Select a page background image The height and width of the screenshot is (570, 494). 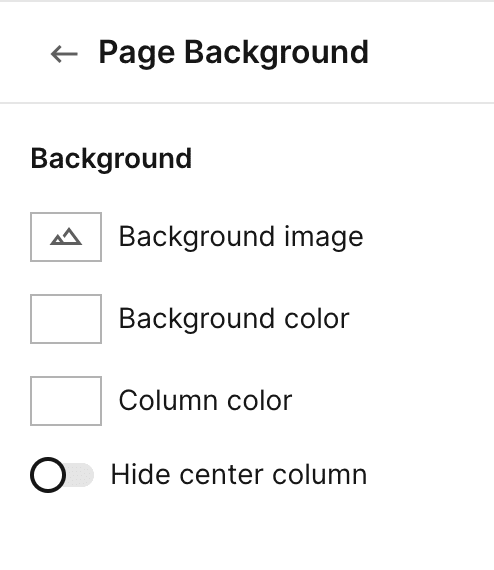coord(66,237)
